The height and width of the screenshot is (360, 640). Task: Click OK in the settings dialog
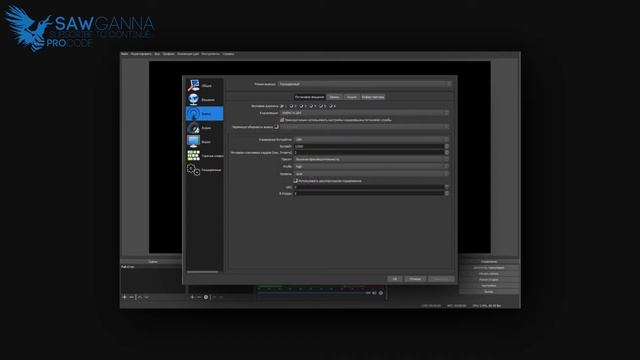tap(395, 279)
